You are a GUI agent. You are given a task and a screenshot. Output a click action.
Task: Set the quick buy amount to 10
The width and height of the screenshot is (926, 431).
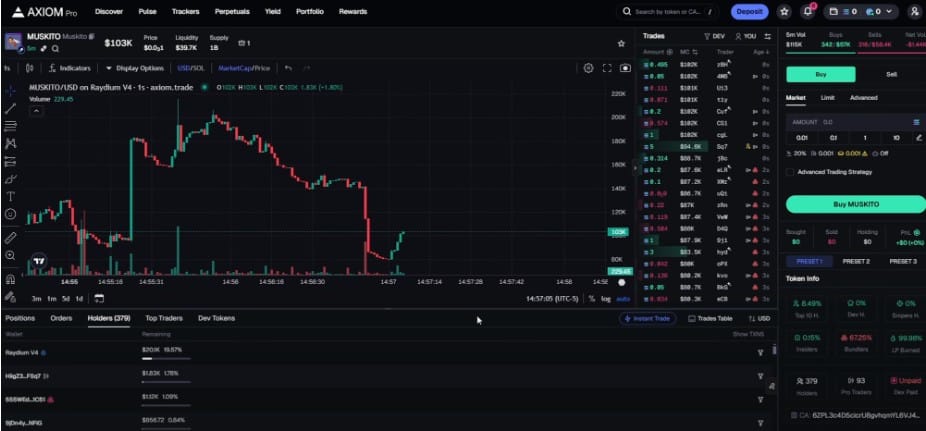pyautogui.click(x=896, y=138)
